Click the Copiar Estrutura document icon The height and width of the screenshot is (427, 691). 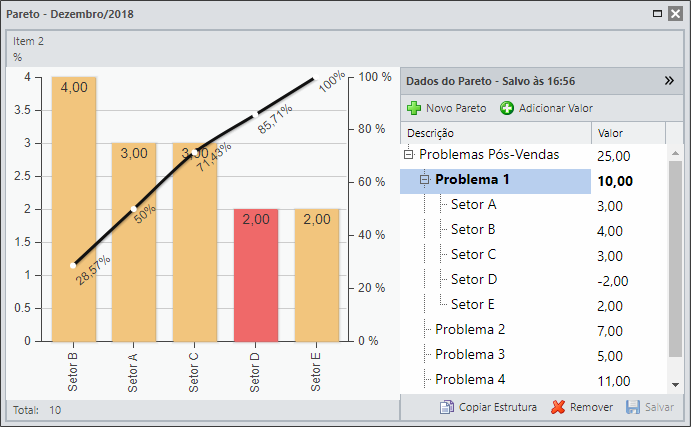(x=446, y=407)
